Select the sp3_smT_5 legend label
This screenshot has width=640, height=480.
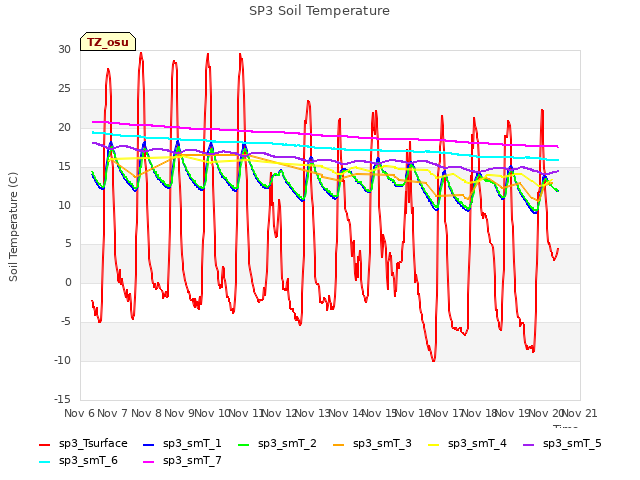(572, 444)
